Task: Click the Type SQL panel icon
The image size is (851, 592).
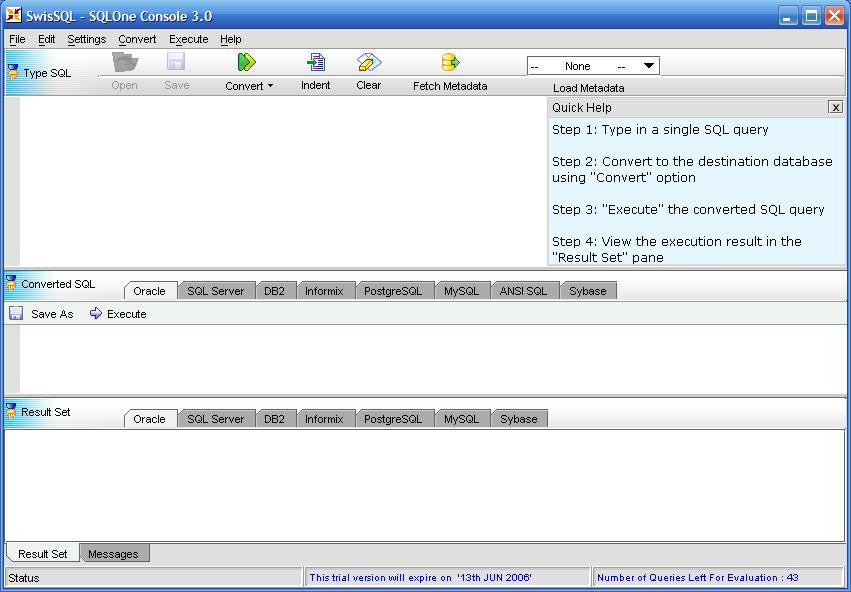Action: 14,72
